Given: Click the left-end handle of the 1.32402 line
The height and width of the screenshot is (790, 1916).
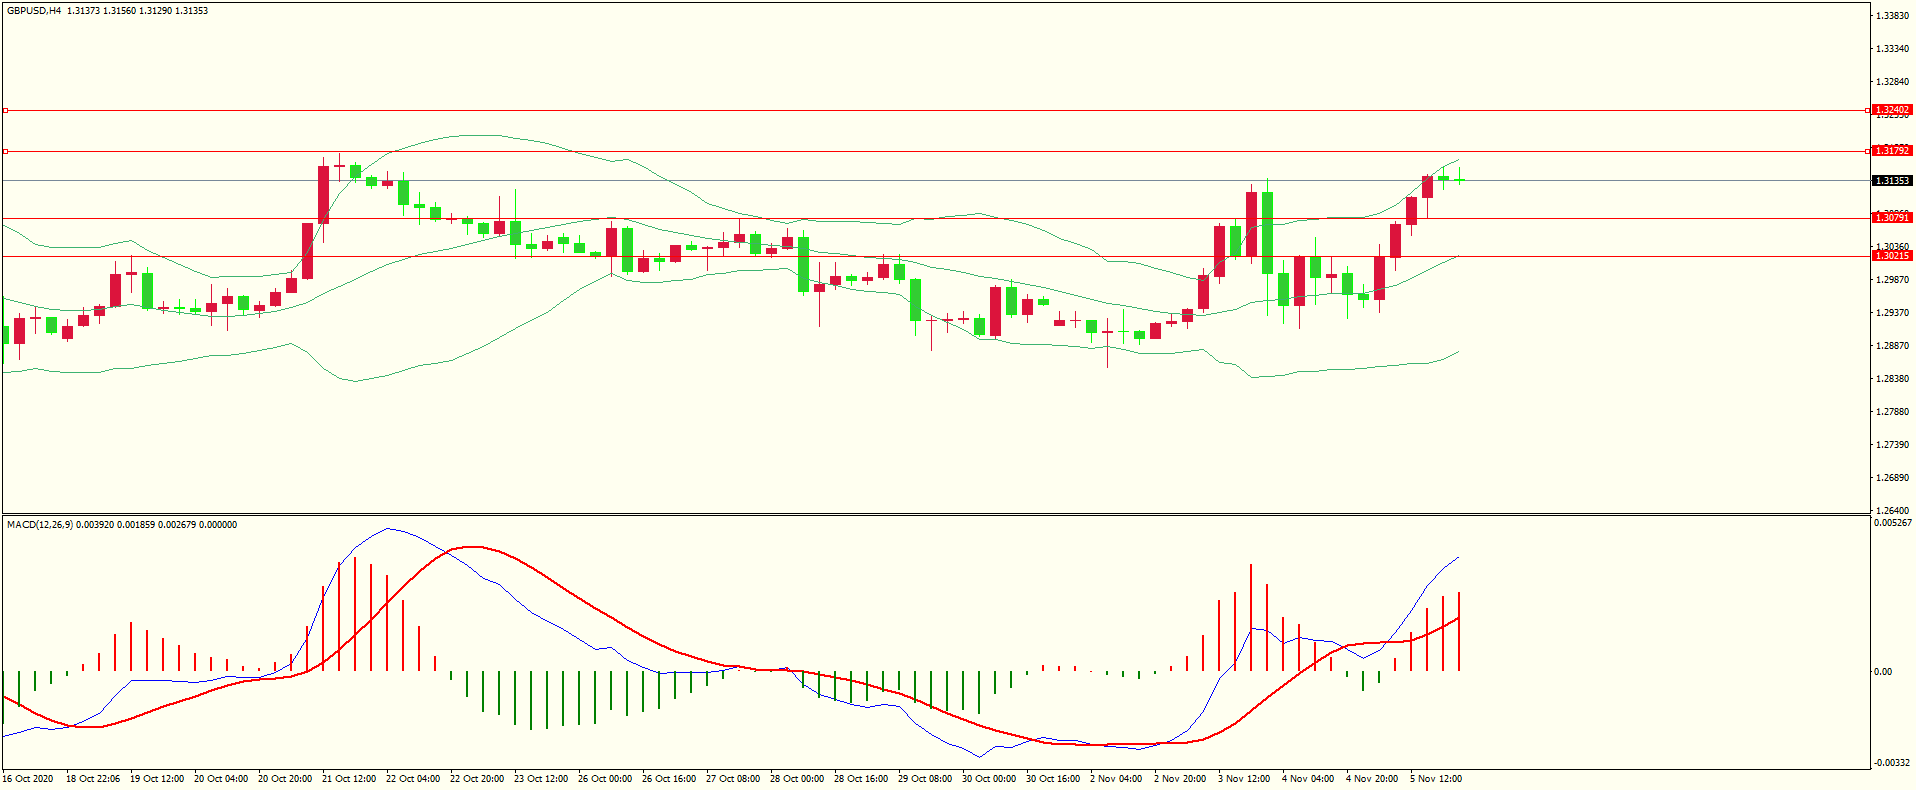Looking at the screenshot, I should [5, 110].
